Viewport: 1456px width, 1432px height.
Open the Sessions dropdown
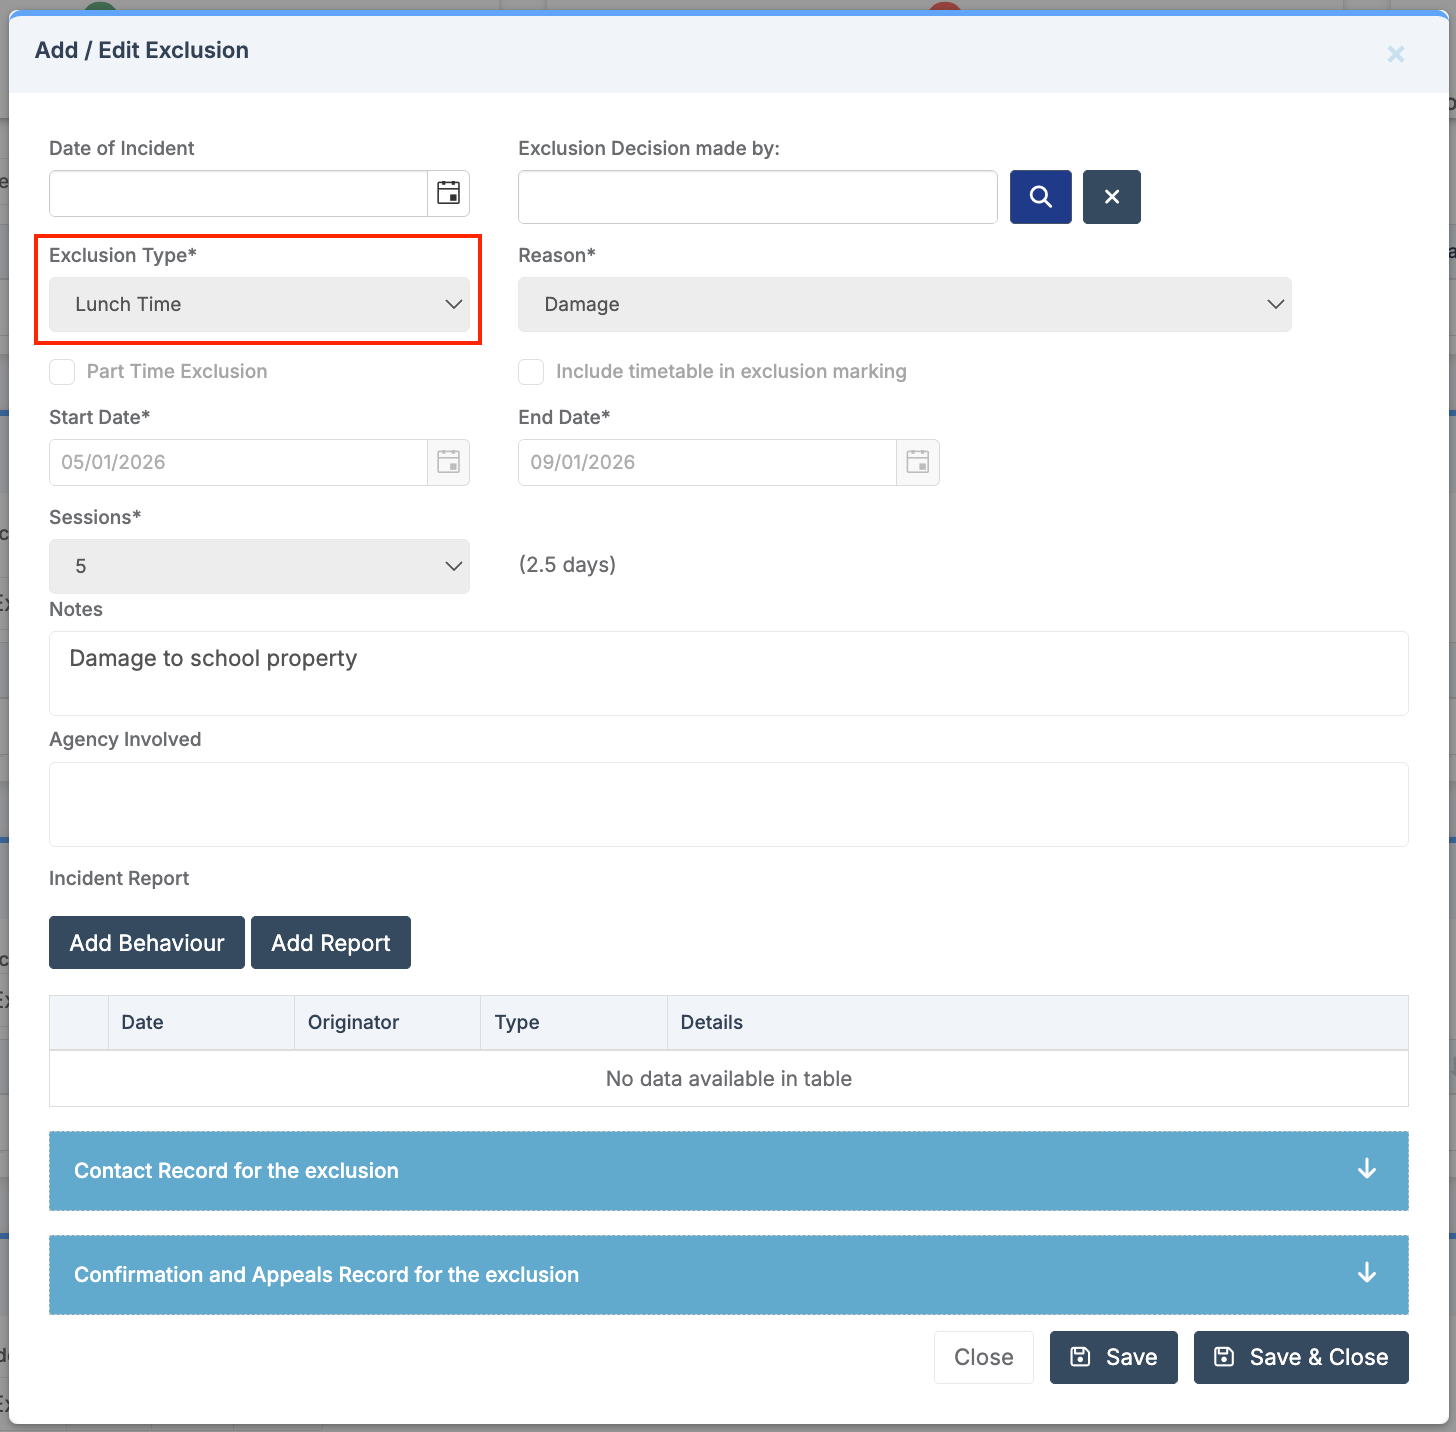pos(259,566)
